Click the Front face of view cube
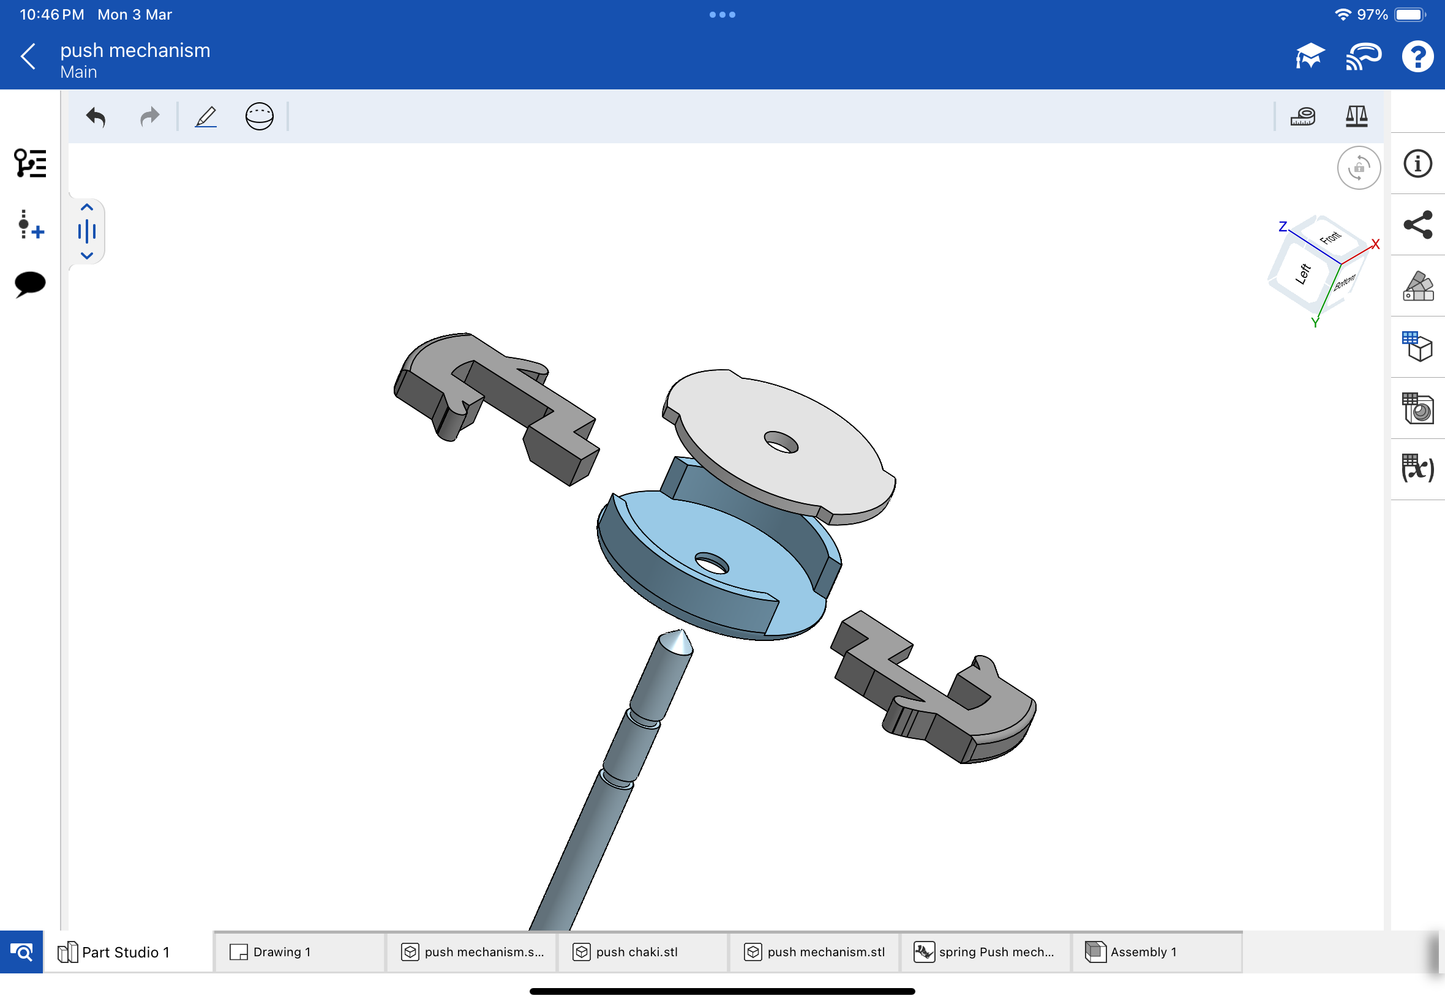Viewport: 1445px width, 1004px height. point(1329,238)
